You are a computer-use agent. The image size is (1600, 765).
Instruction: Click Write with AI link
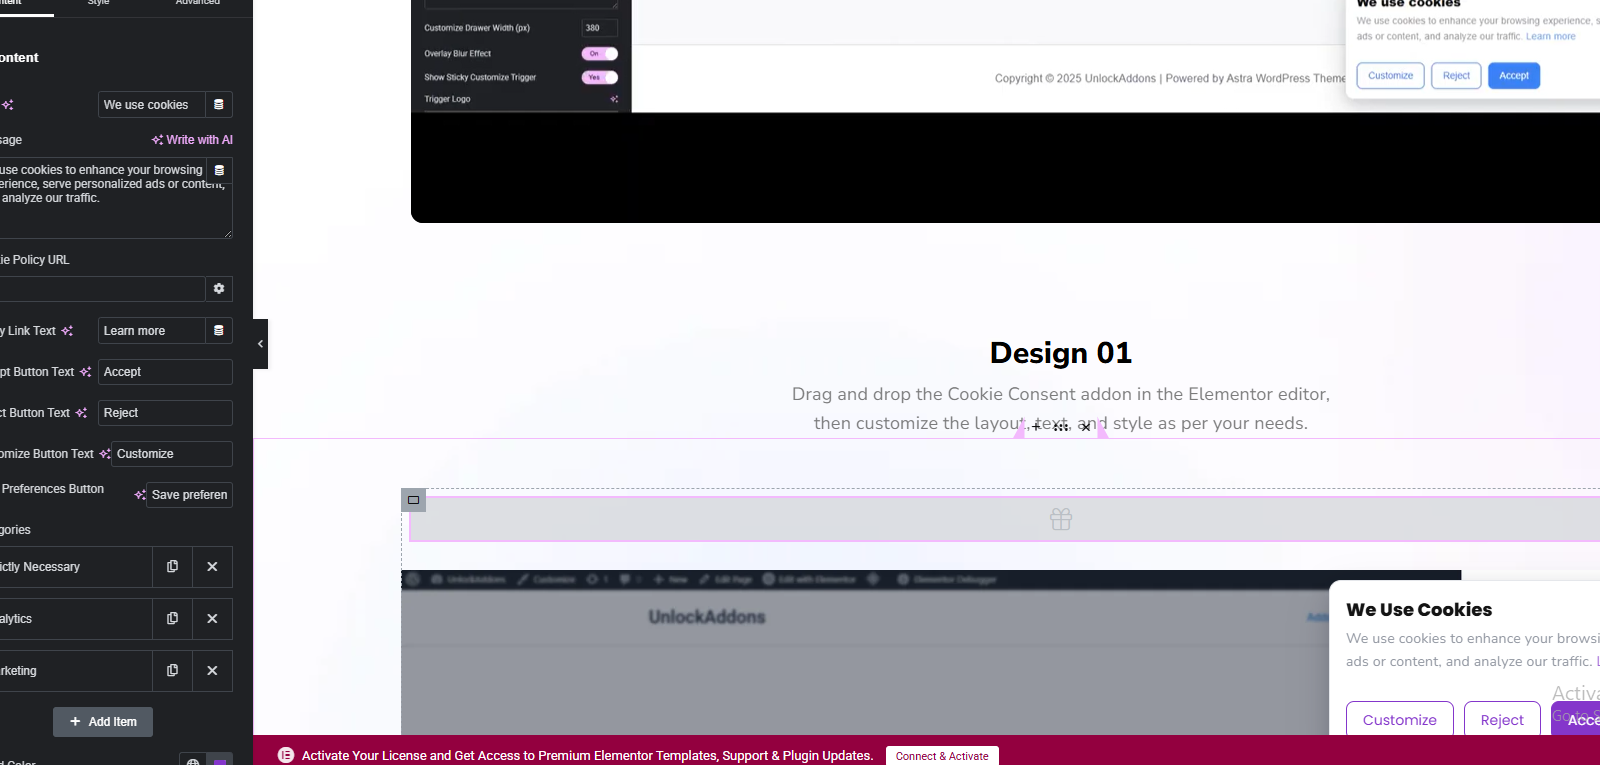pyautogui.click(x=192, y=140)
